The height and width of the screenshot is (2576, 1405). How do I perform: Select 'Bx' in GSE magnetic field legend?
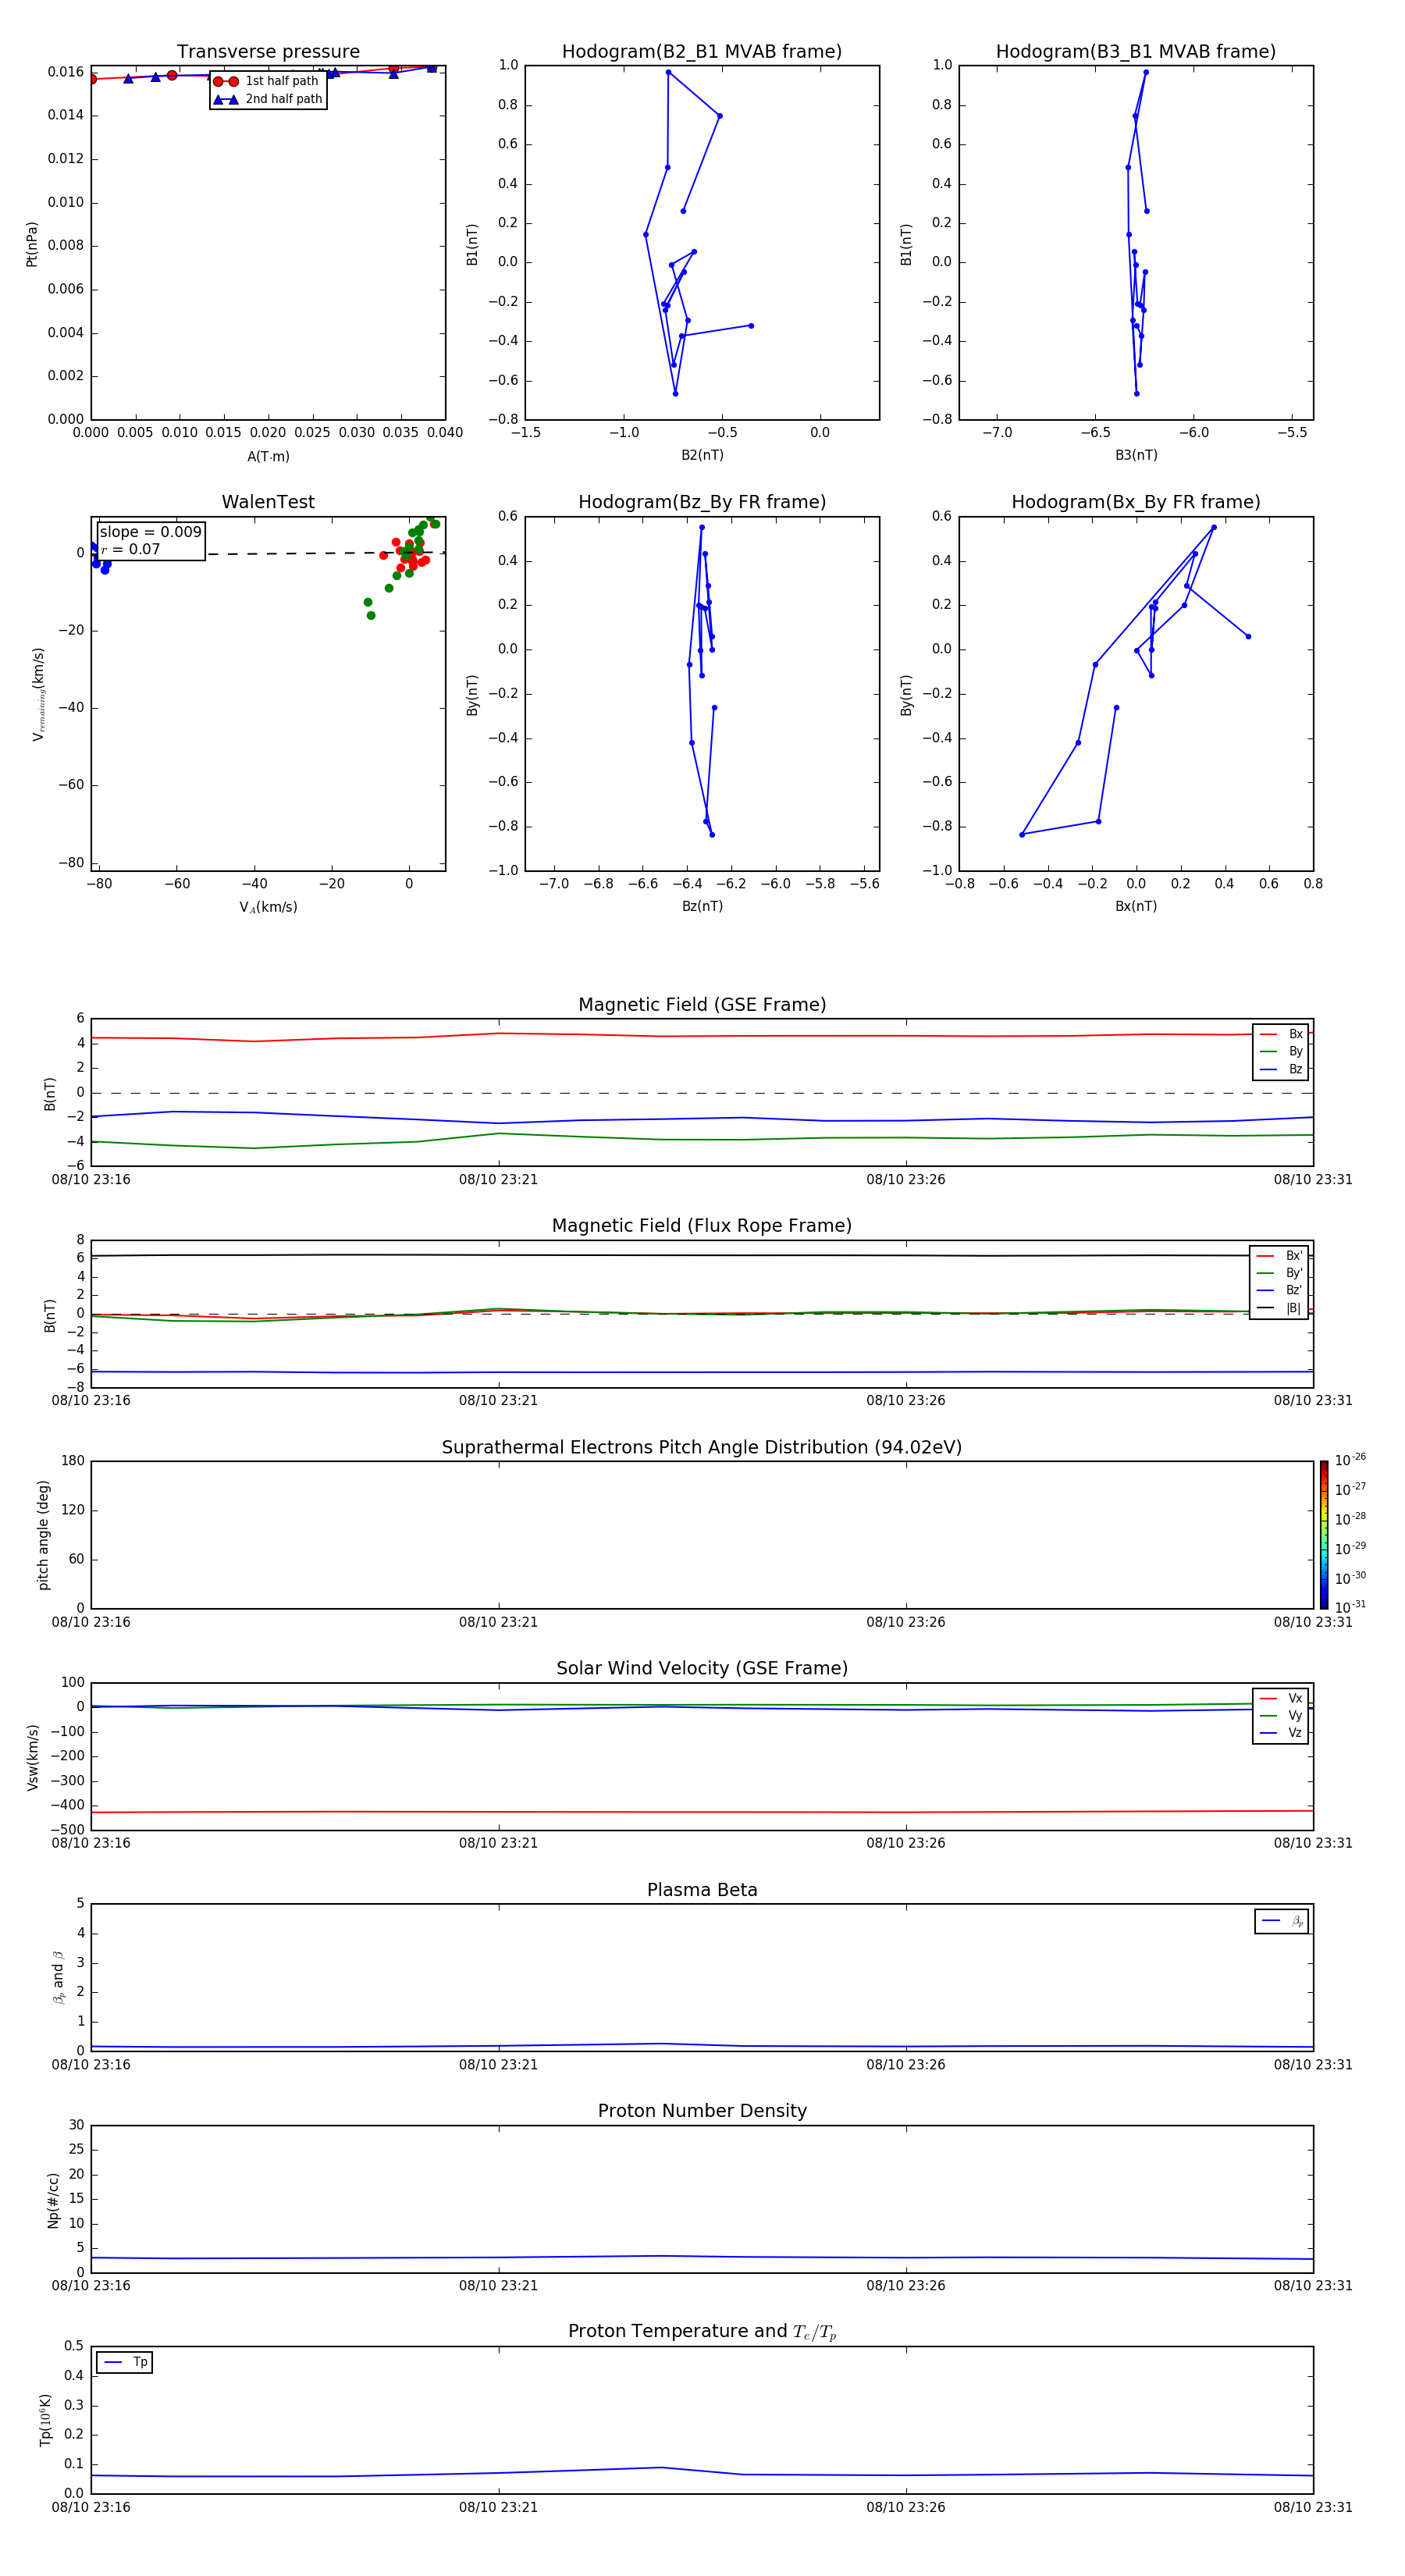pos(1281,1034)
